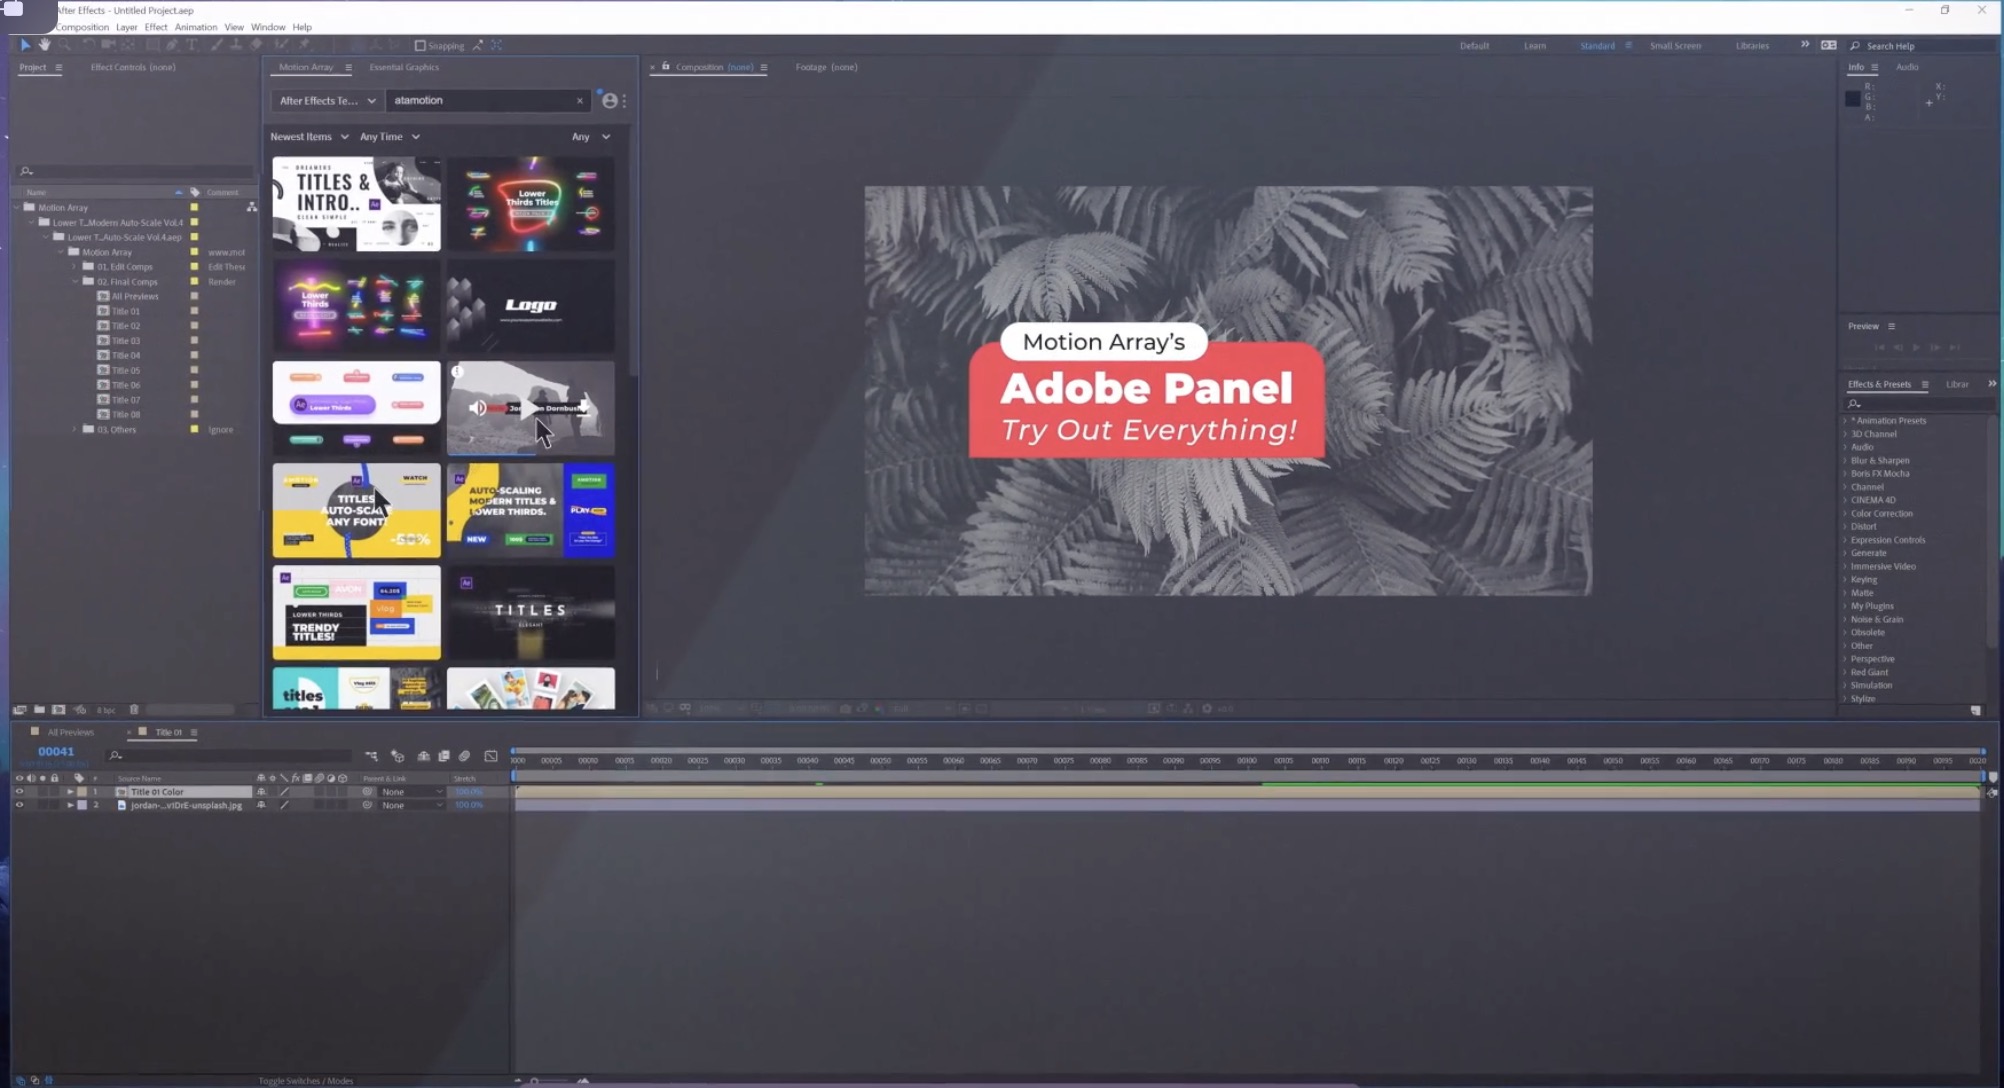
Task: Select the Hand tool in toolbar
Action: [44, 45]
